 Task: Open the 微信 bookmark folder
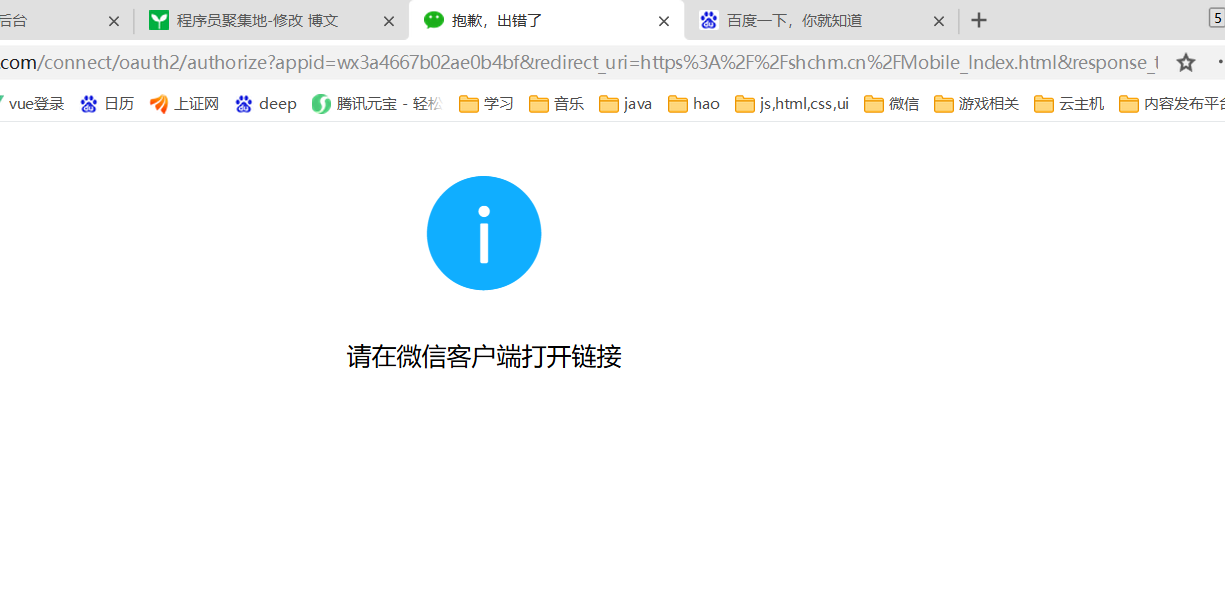(x=892, y=104)
